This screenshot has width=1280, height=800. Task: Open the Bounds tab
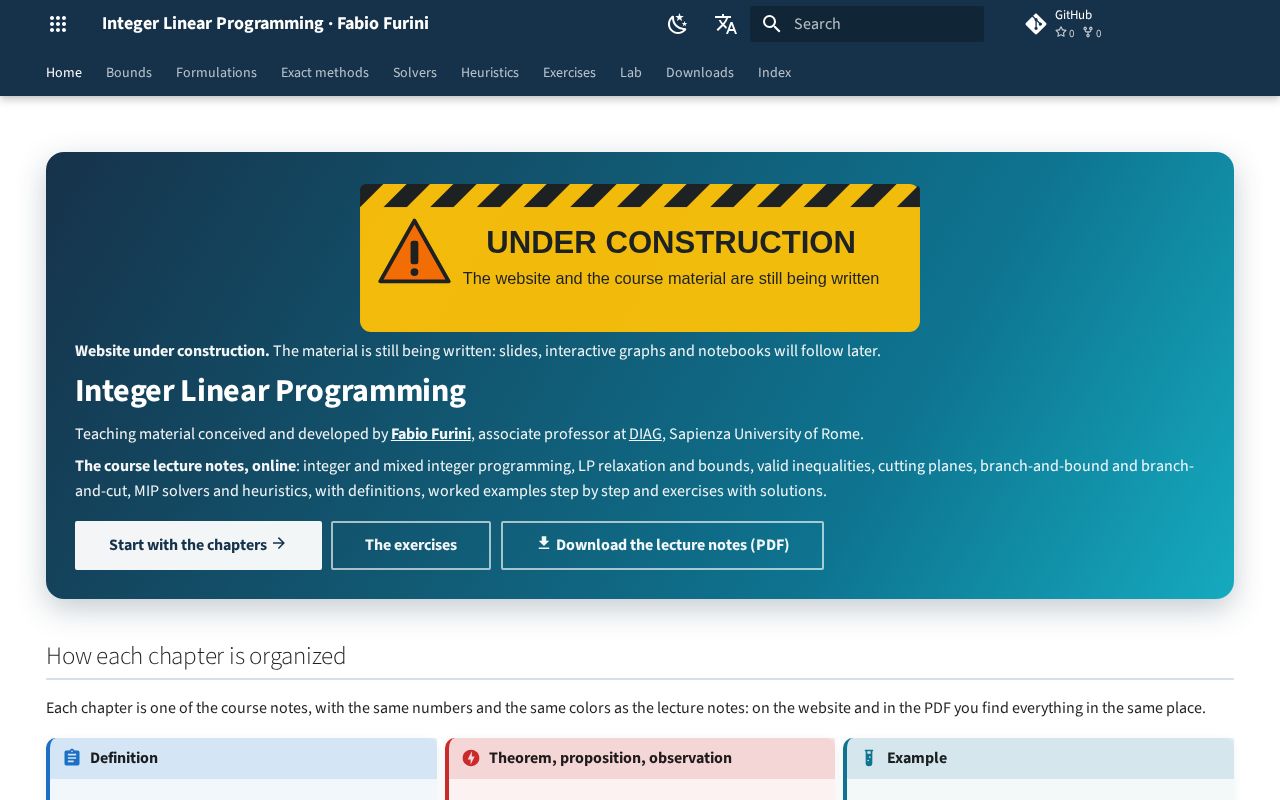(x=129, y=72)
